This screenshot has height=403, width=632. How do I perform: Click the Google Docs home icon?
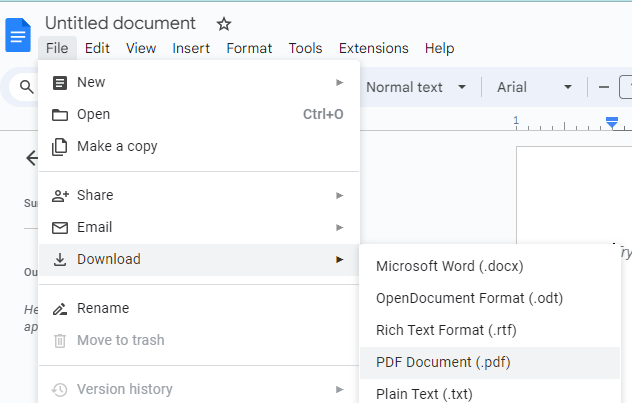[18, 35]
